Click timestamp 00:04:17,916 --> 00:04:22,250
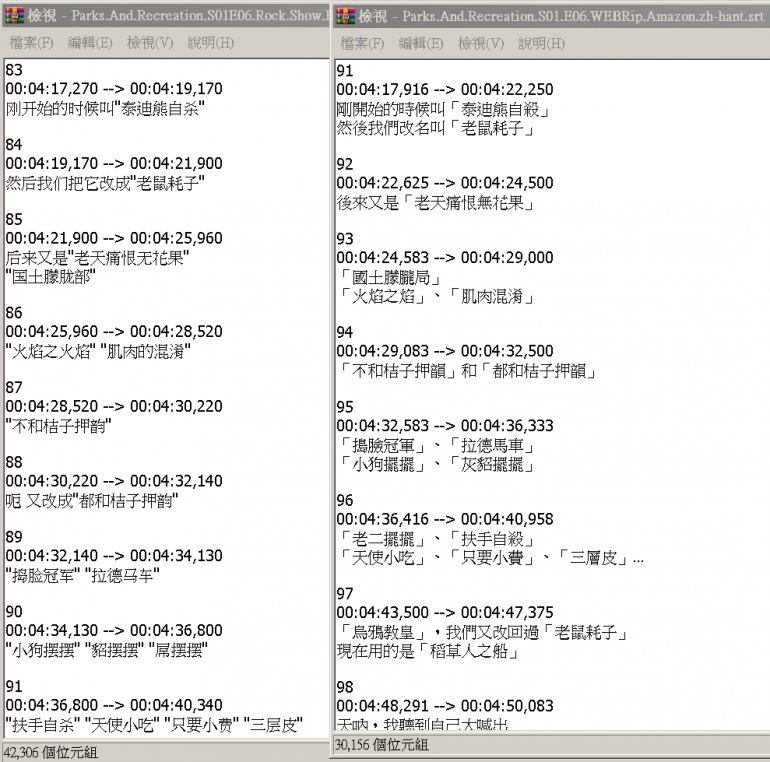 click(x=445, y=89)
